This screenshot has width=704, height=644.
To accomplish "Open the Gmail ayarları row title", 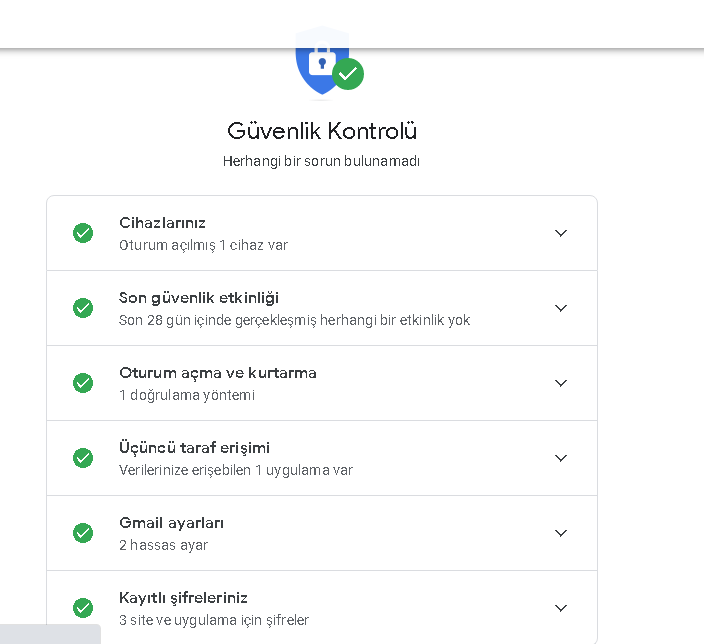I will click(x=171, y=523).
